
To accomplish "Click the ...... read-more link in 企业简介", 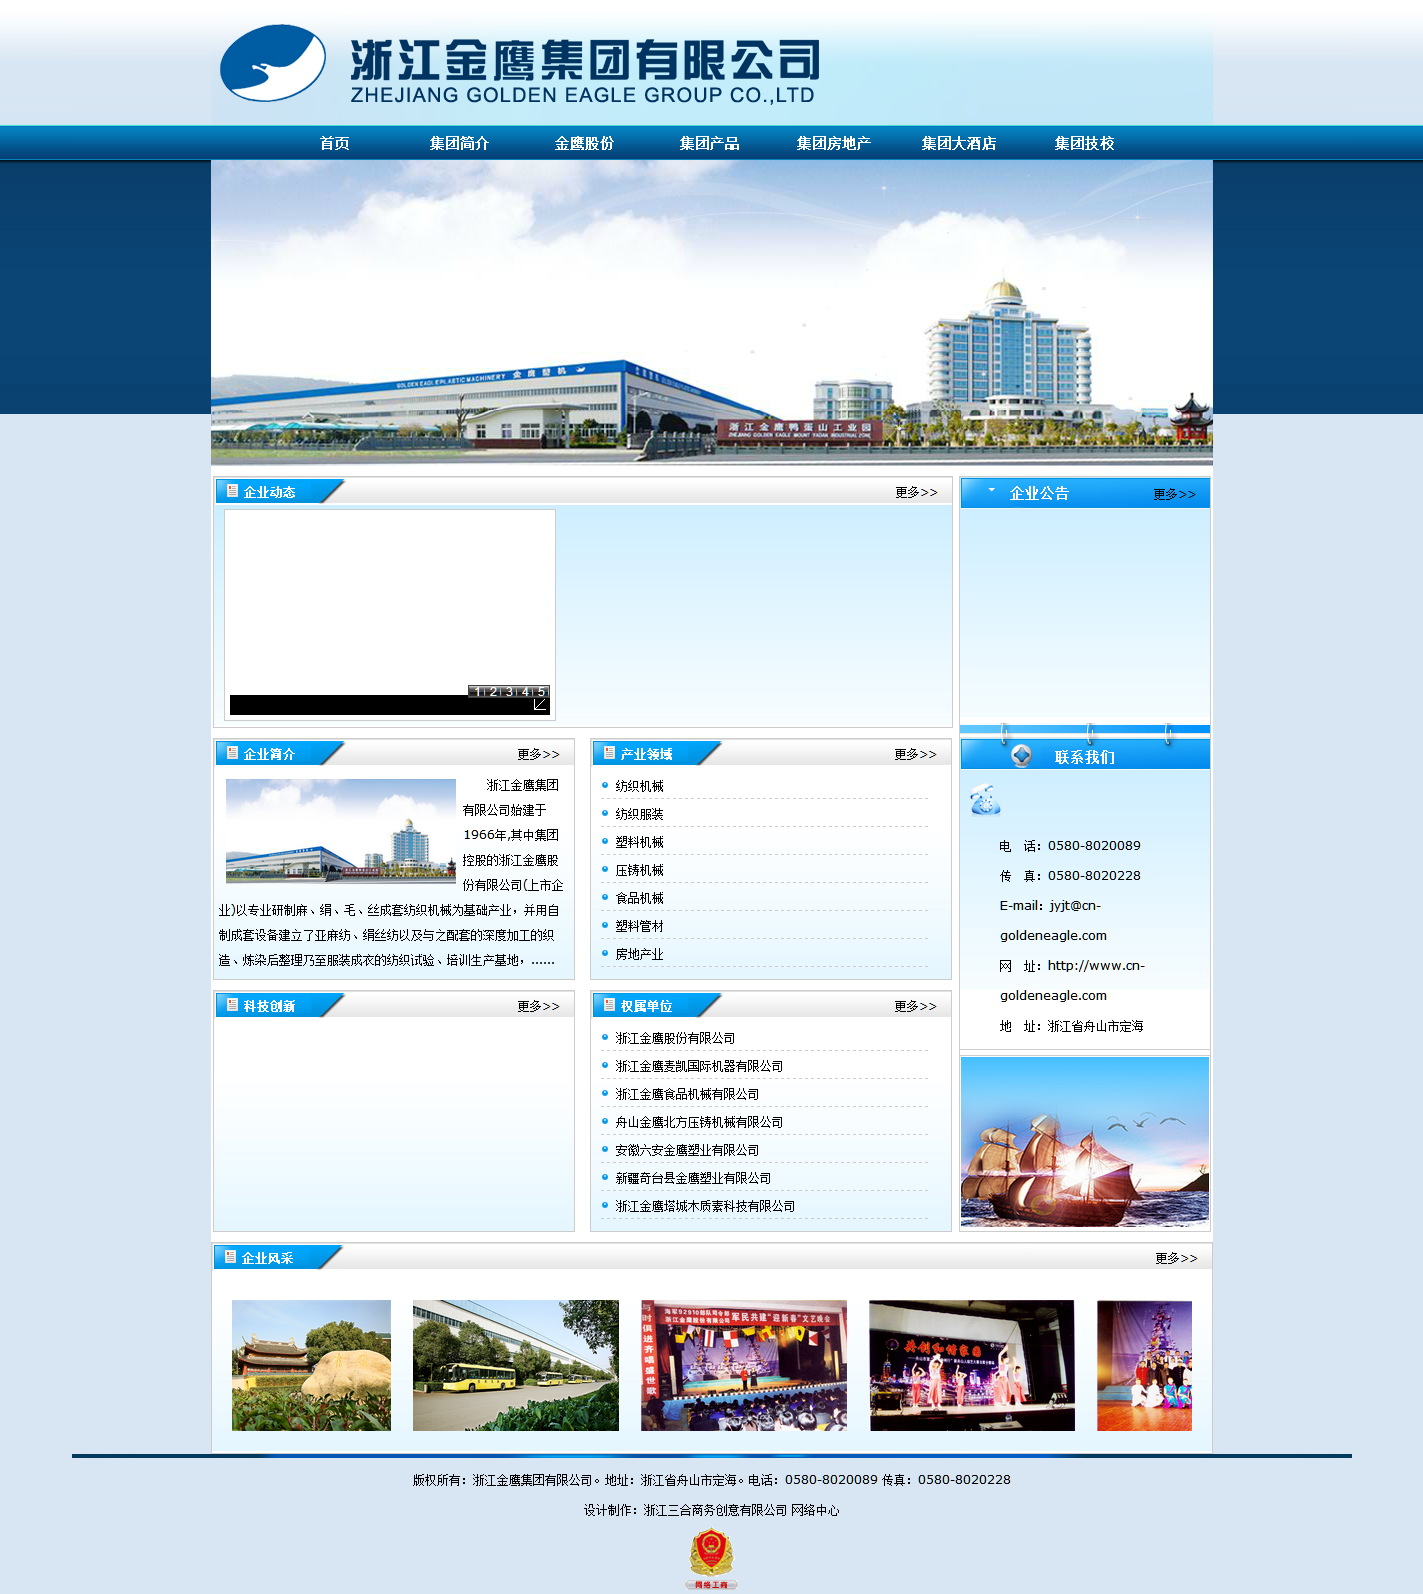I will tap(543, 960).
